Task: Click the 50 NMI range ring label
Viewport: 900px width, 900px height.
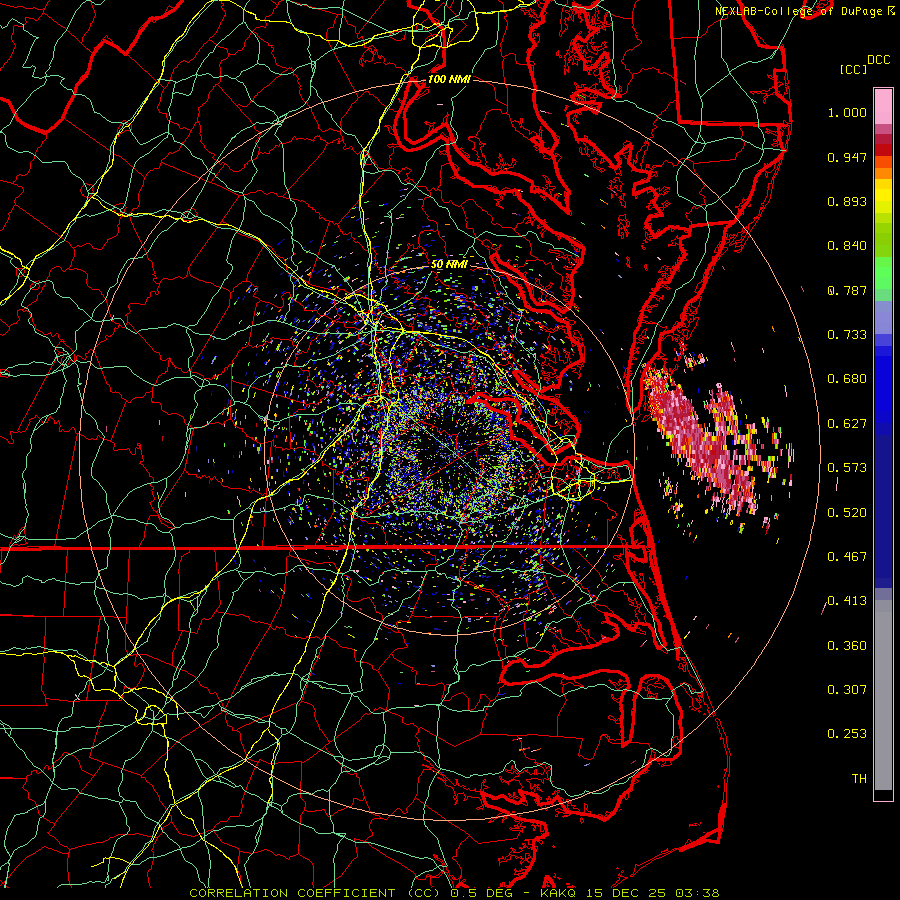Action: [449, 265]
